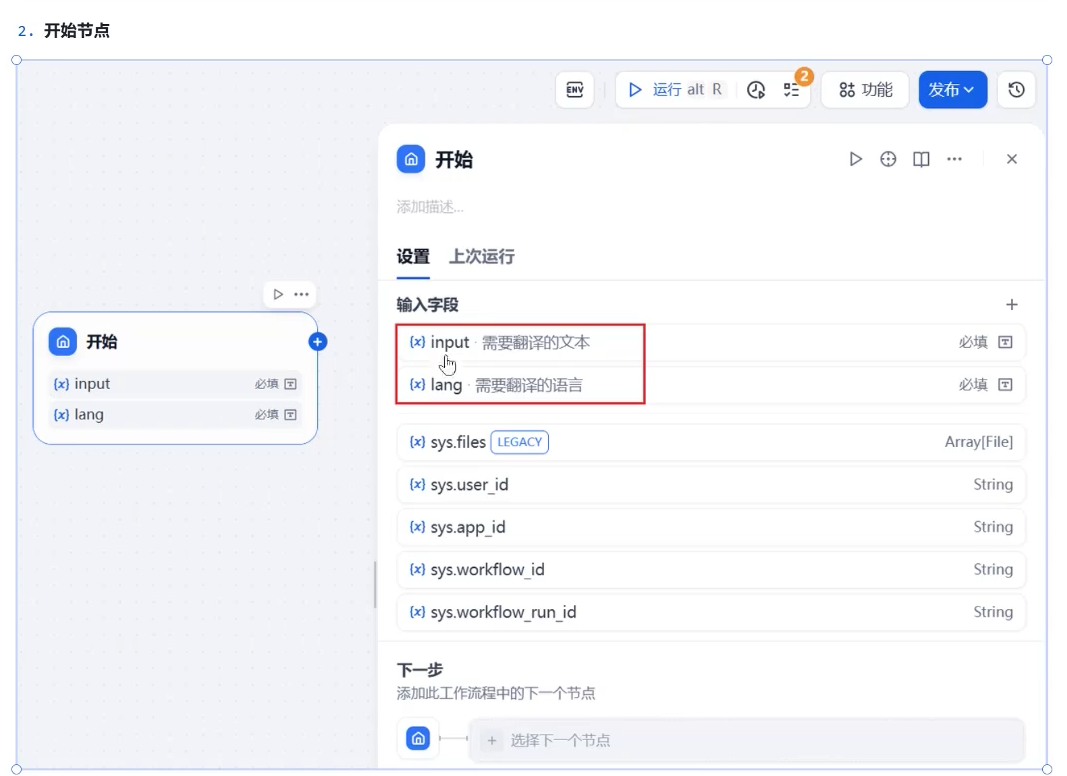The height and width of the screenshot is (776, 1067).
Task: Click text-type icon on input panel row
Action: point(1005,342)
